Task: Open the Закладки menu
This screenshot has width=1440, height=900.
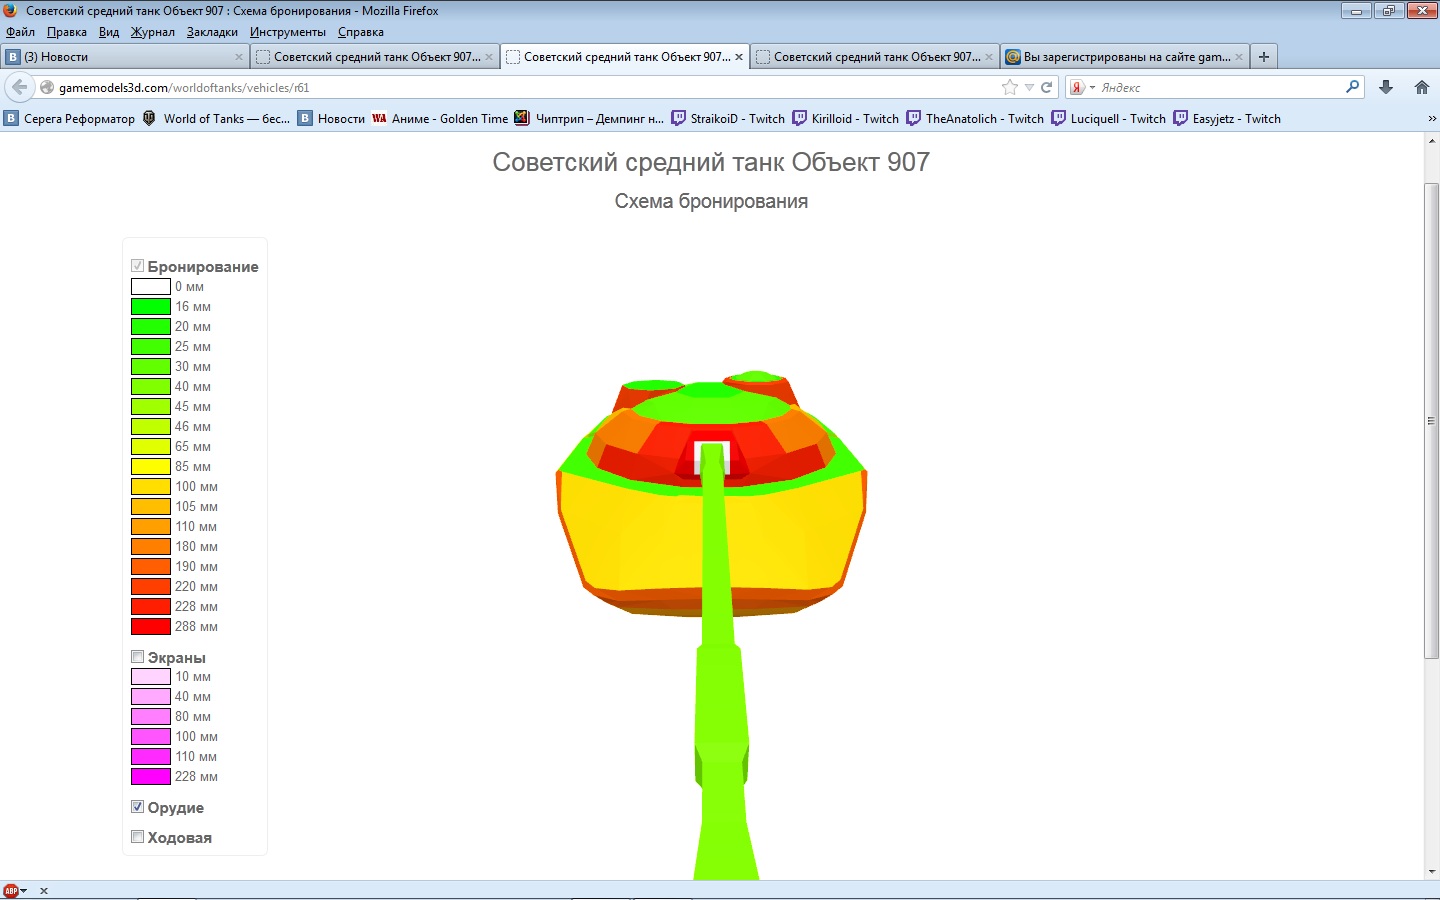Action: point(212,32)
